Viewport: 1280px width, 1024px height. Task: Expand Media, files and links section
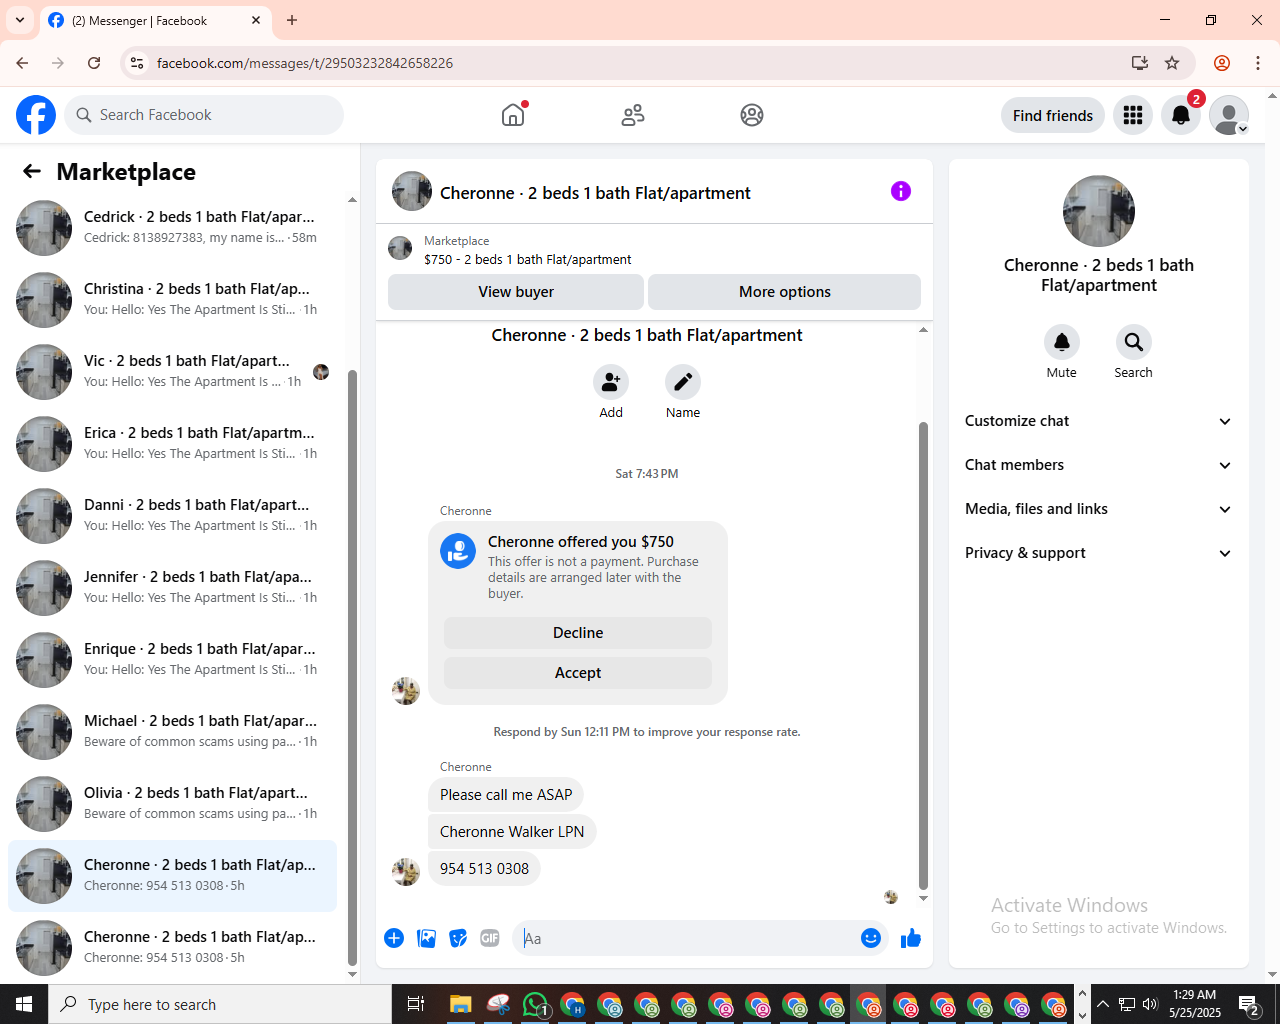pyautogui.click(x=1098, y=509)
